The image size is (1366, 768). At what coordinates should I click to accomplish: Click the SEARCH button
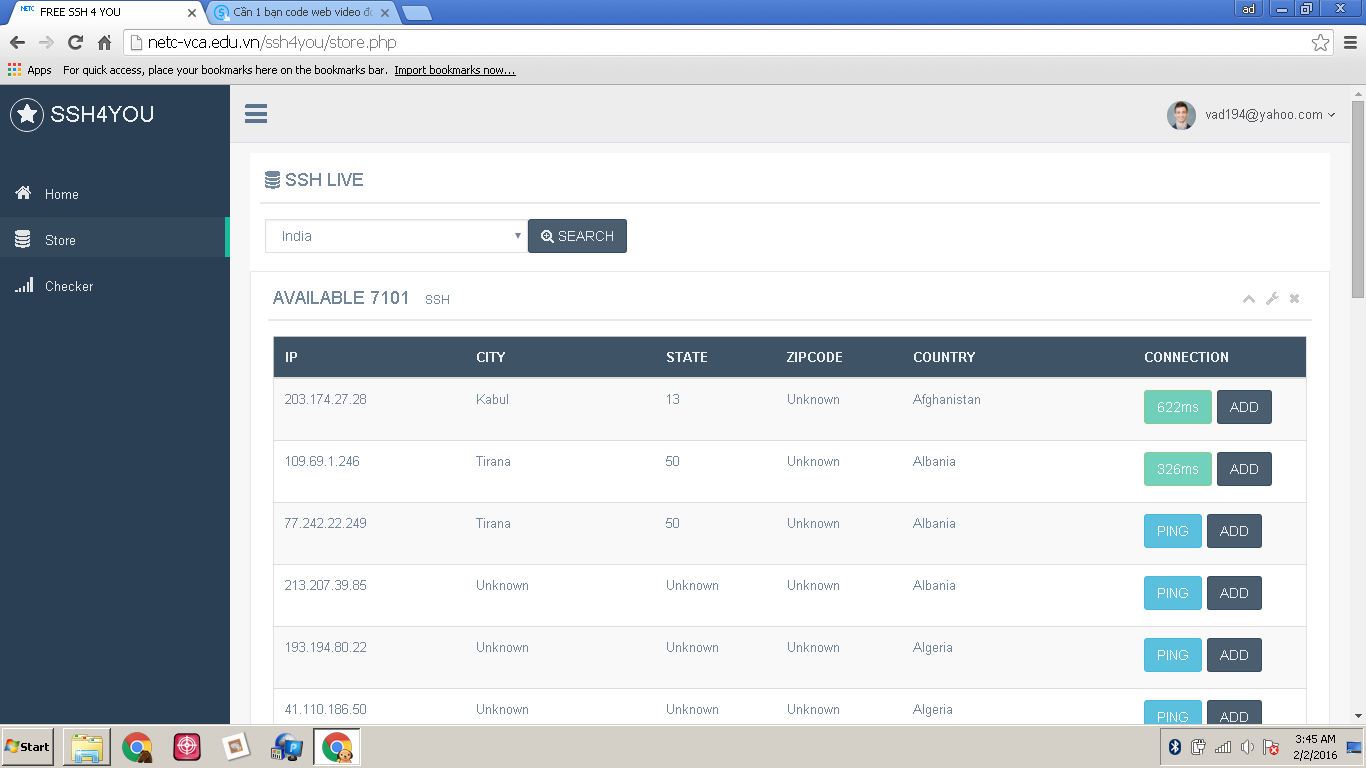click(x=577, y=236)
